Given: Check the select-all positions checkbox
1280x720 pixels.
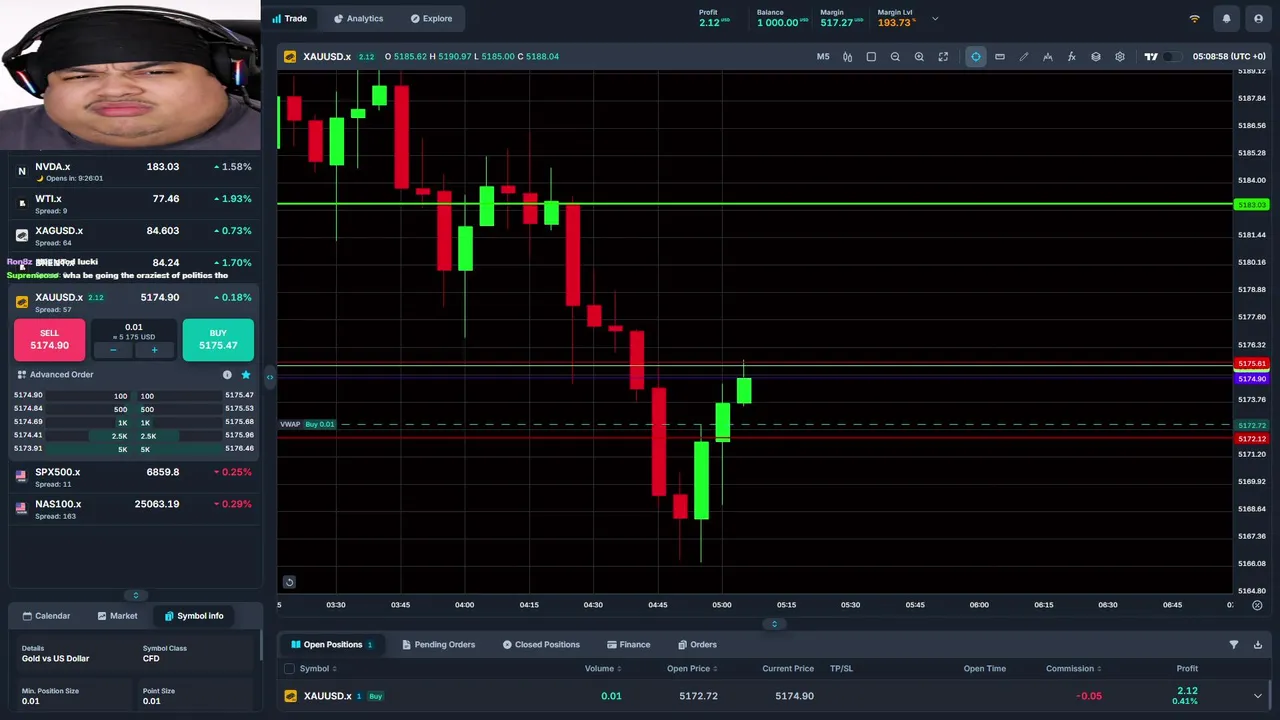Looking at the screenshot, I should click(289, 669).
